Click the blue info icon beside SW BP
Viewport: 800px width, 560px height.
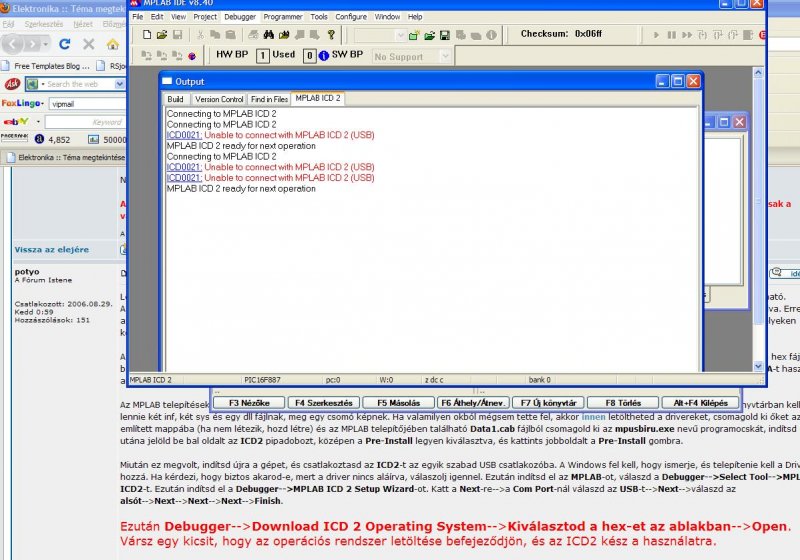pos(323,56)
